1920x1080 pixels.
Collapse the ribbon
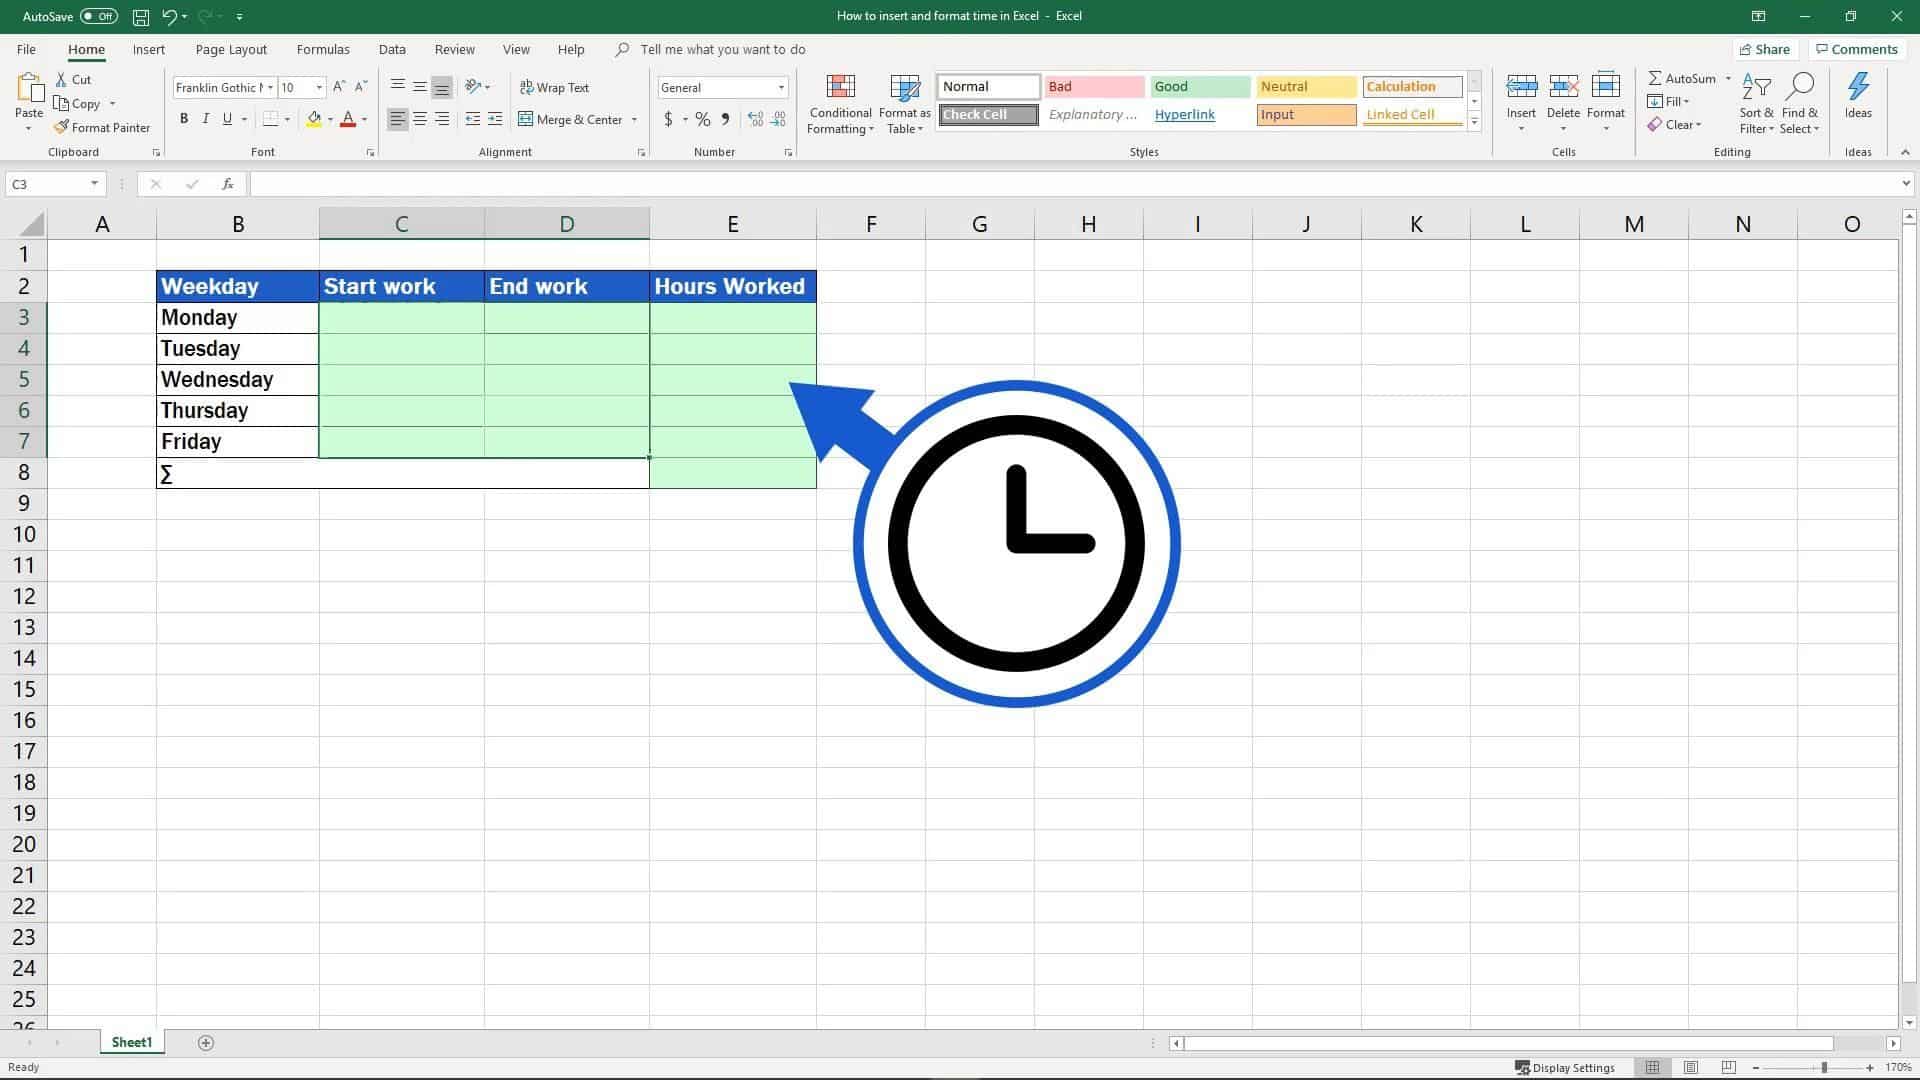click(1905, 152)
